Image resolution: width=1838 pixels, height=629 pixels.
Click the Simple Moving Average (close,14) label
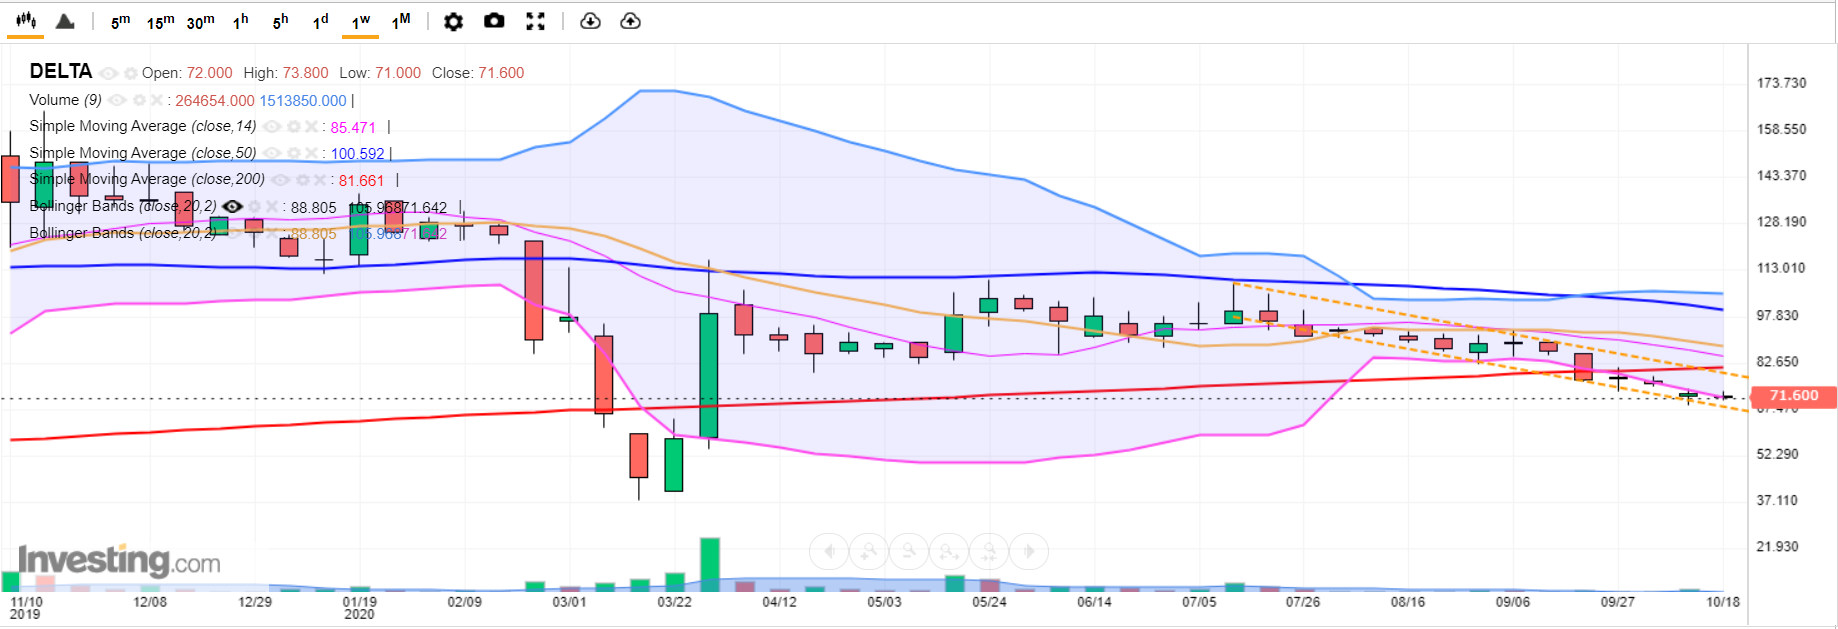[143, 126]
